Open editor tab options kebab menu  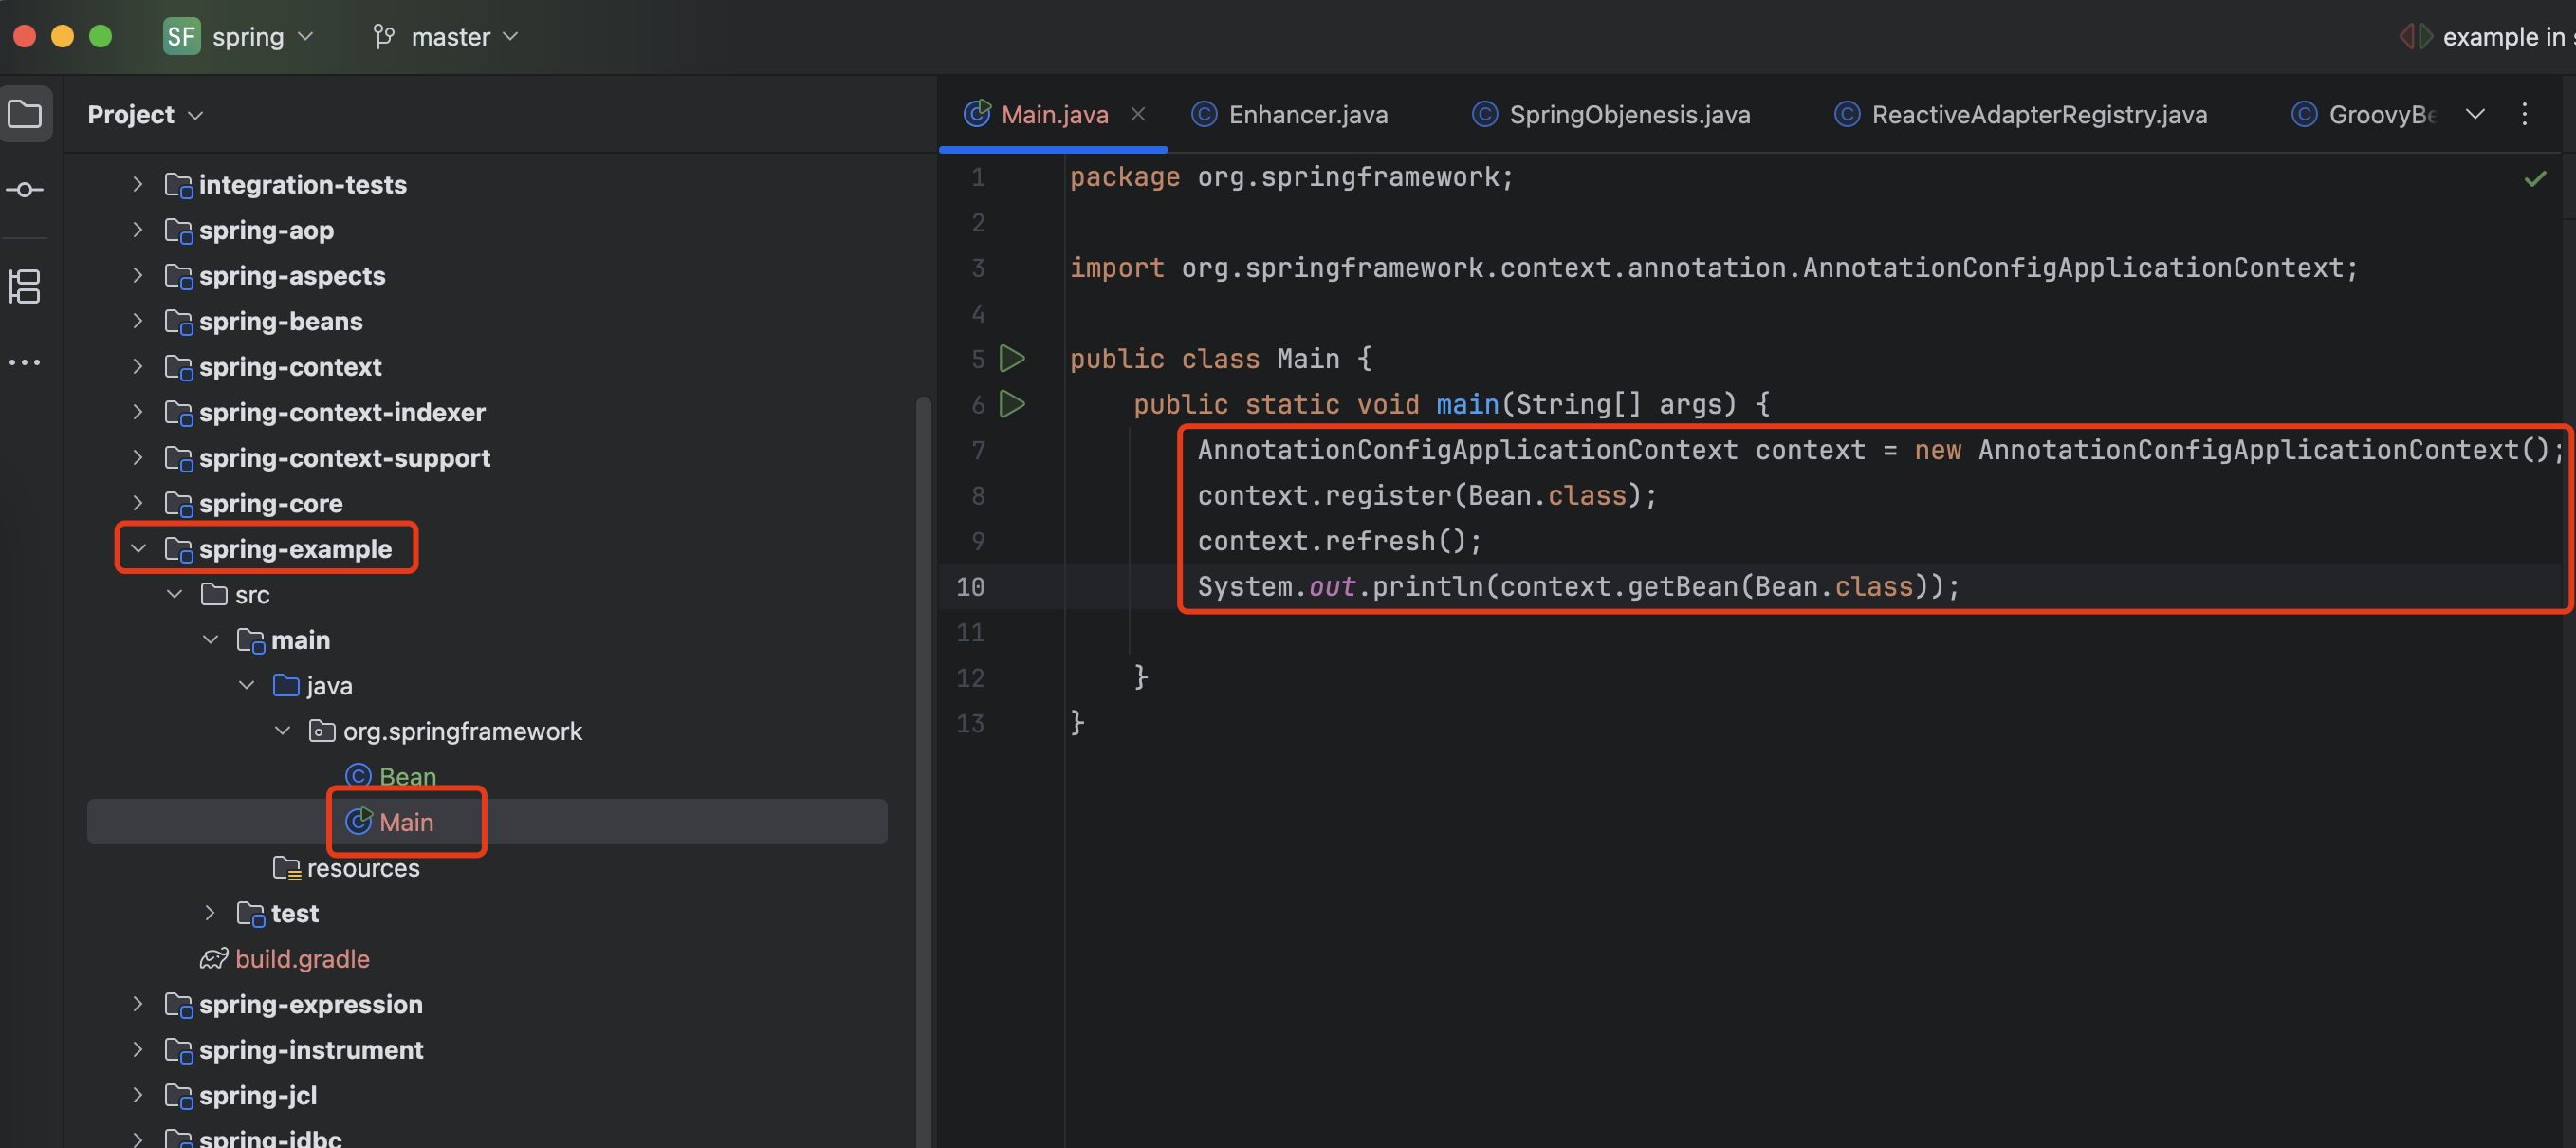point(2524,114)
